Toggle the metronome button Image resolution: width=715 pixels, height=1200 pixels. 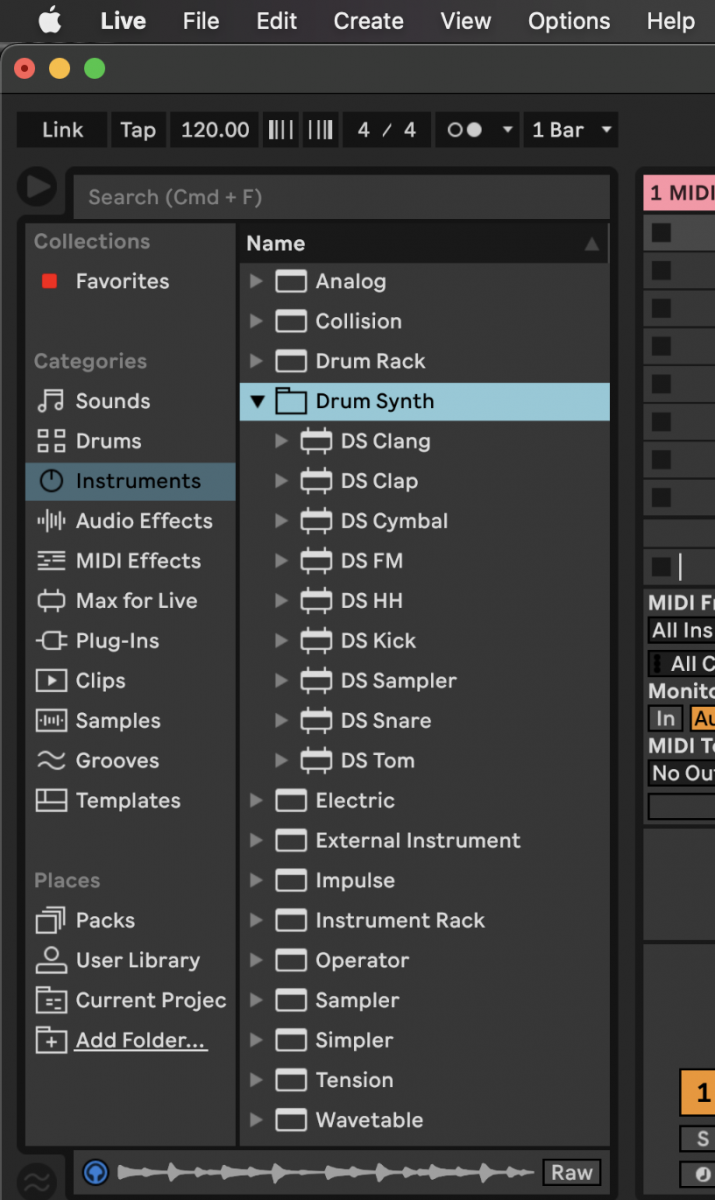464,130
